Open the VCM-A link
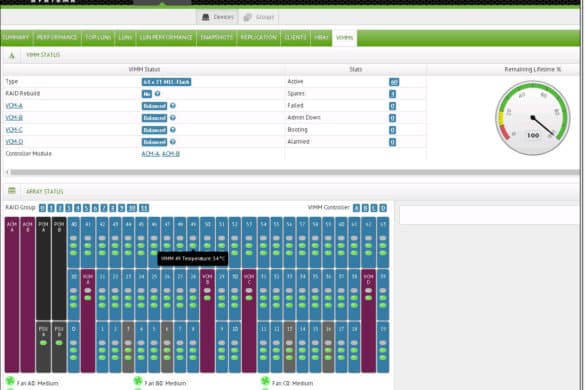The image size is (585, 390). point(14,106)
